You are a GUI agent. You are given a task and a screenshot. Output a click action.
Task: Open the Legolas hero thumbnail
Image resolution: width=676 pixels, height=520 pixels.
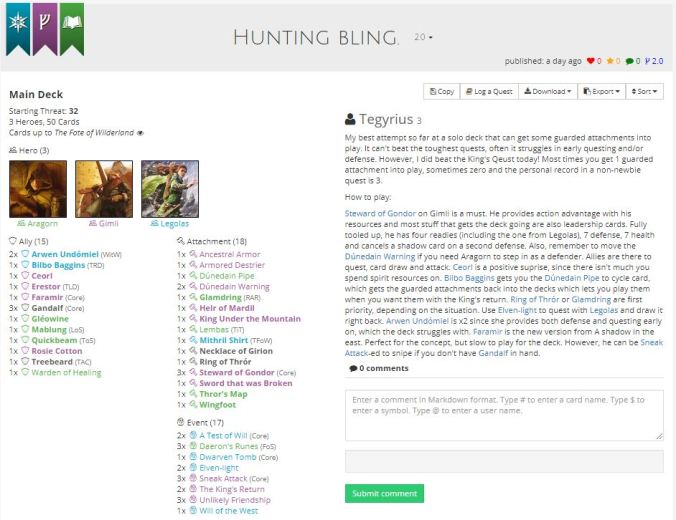(x=170, y=189)
